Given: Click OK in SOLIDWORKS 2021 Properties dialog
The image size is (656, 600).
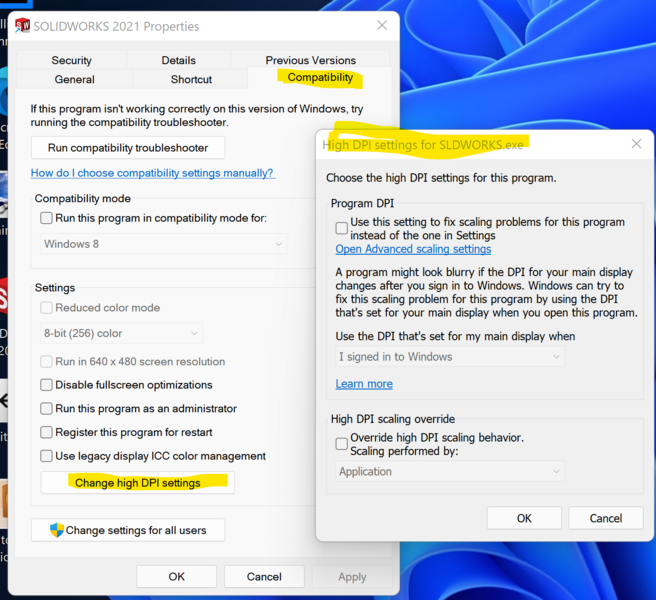Looking at the screenshot, I should 177,577.
